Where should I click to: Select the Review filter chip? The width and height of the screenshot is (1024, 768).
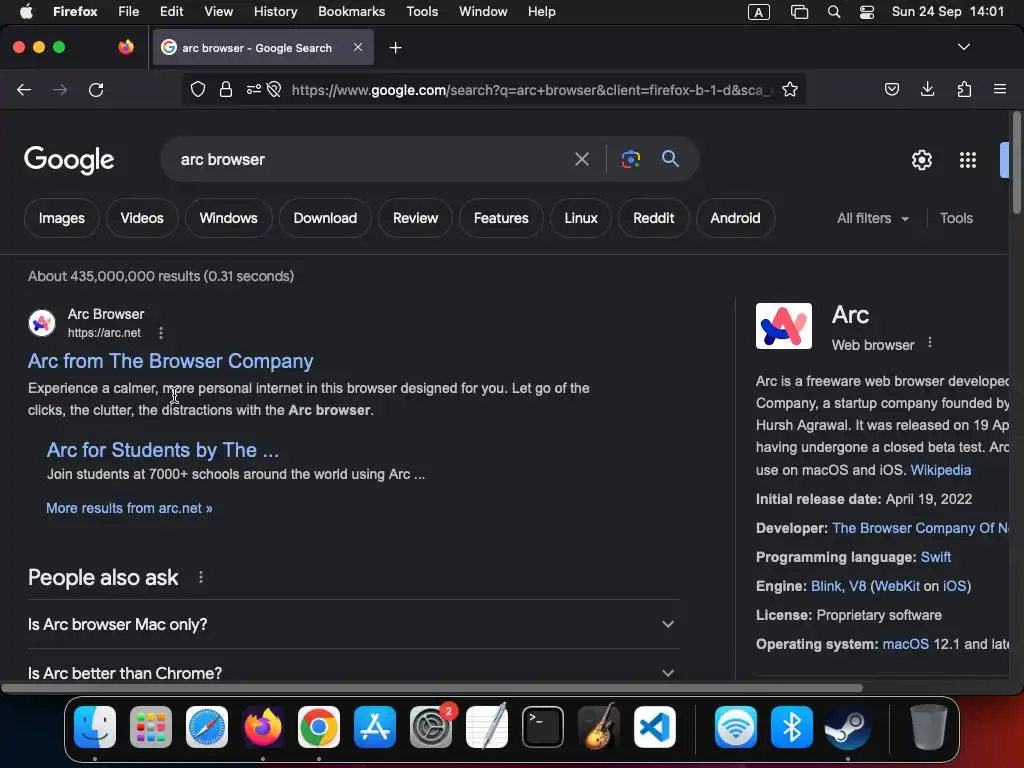click(x=415, y=218)
